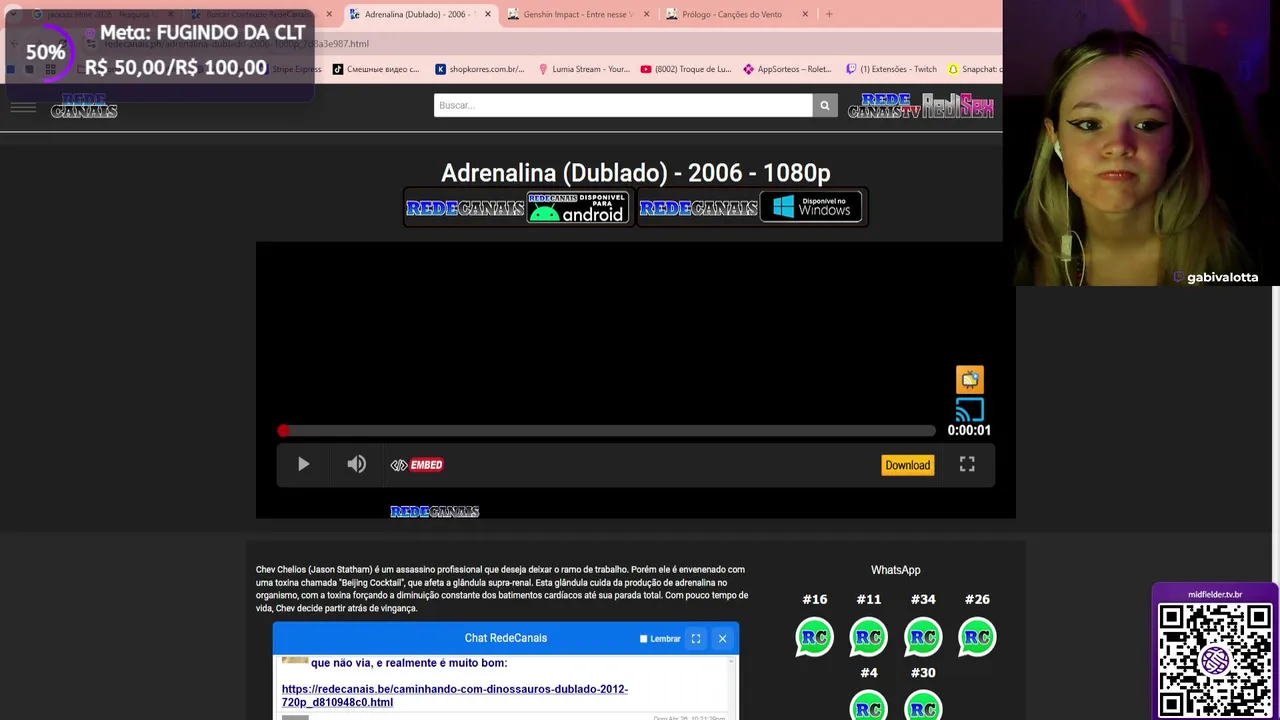Viewport: 1280px width, 720px height.
Task: Close the Chat RedeCanais window
Action: pos(722,638)
